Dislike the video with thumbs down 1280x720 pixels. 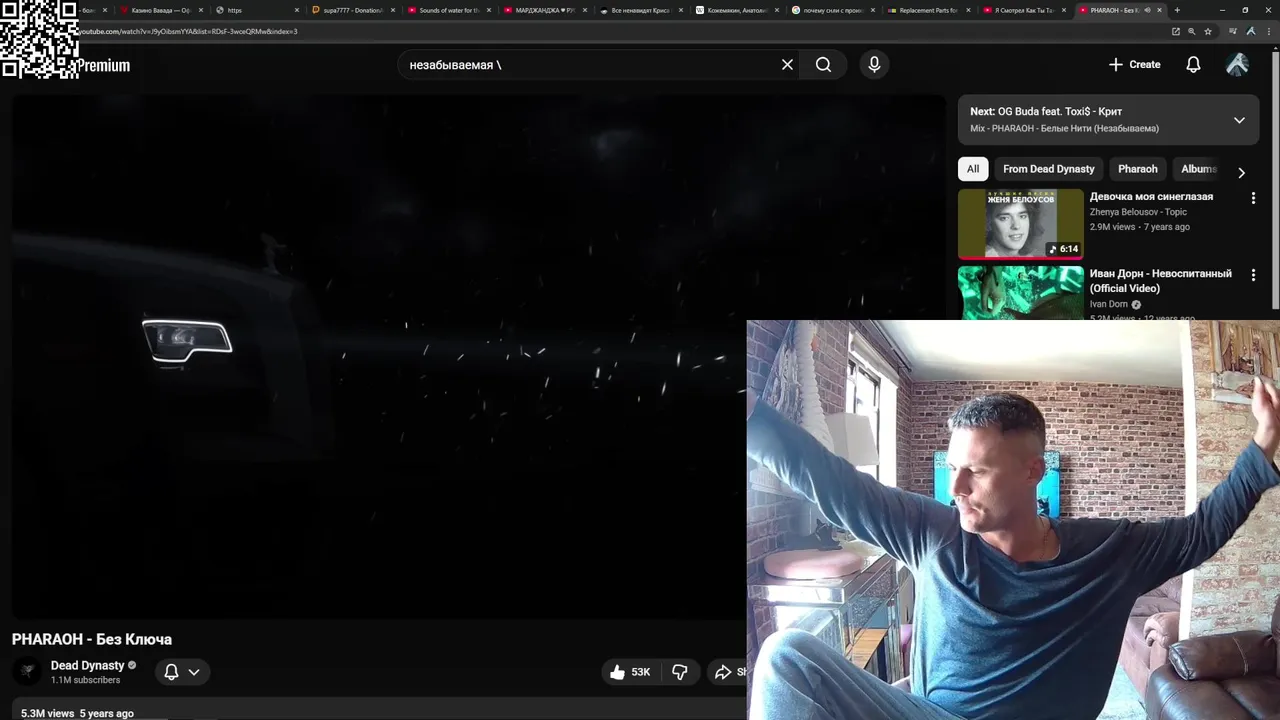[x=680, y=672]
